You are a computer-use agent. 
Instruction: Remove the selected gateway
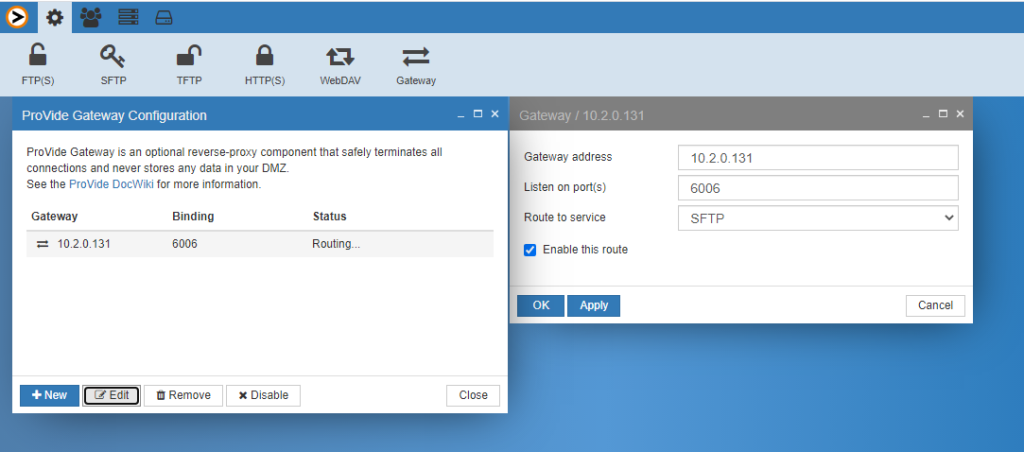point(184,395)
